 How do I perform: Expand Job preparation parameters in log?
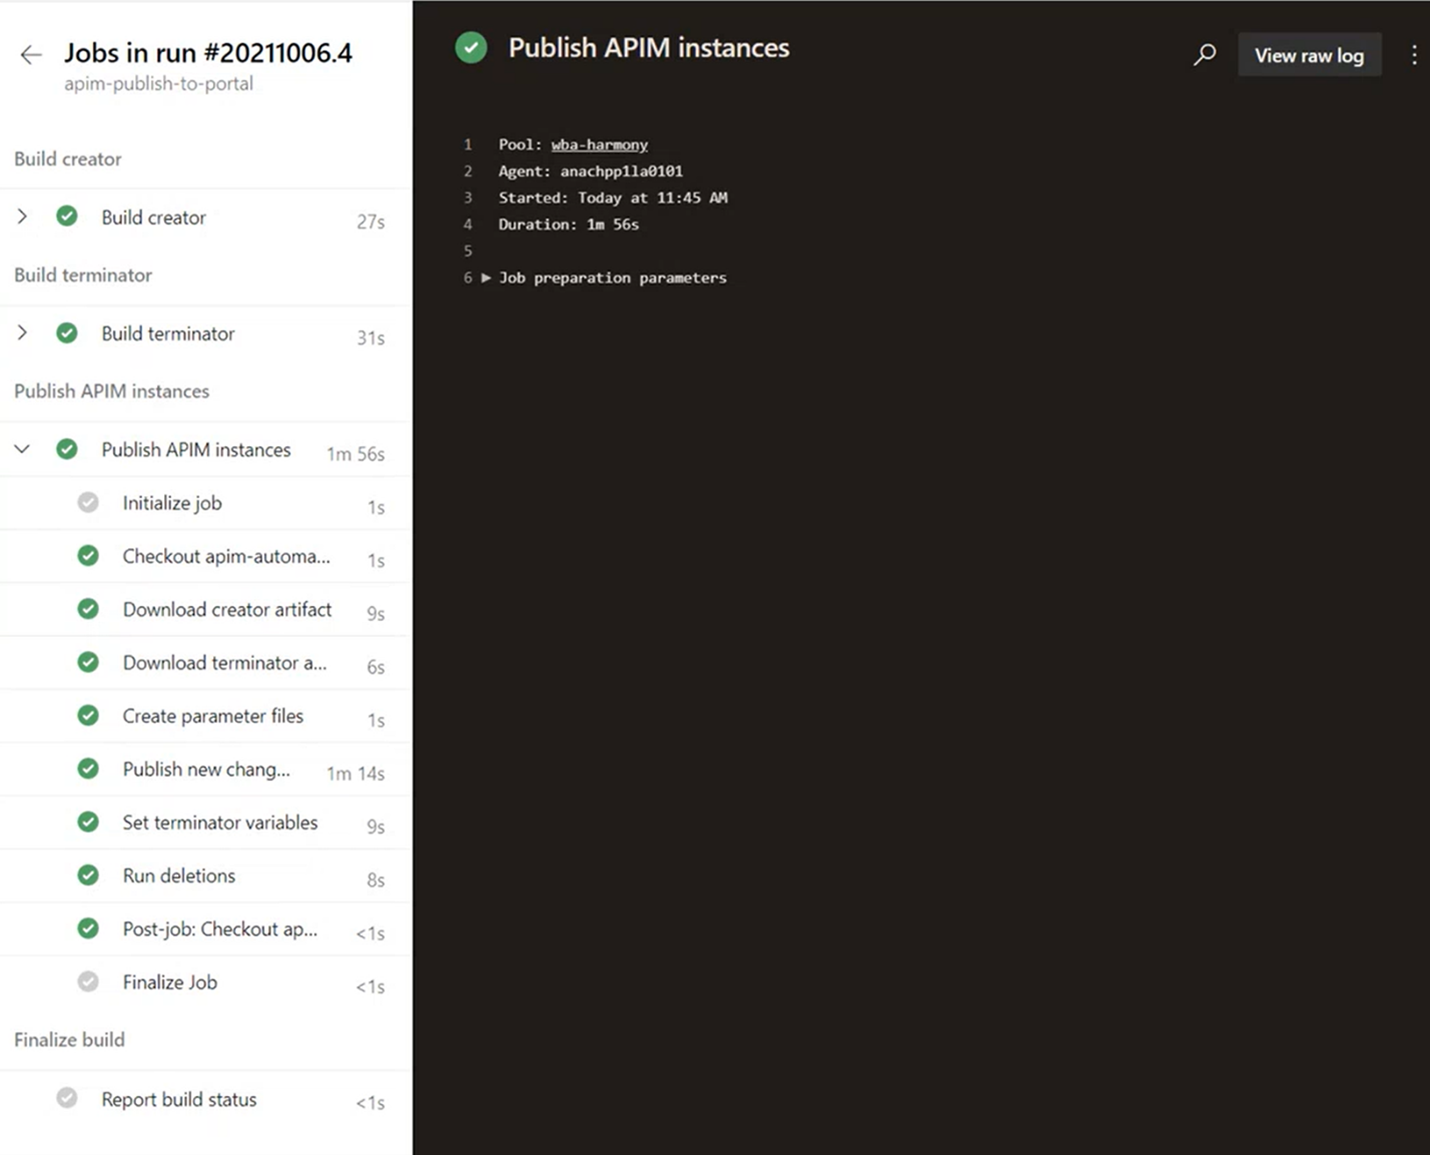click(486, 278)
